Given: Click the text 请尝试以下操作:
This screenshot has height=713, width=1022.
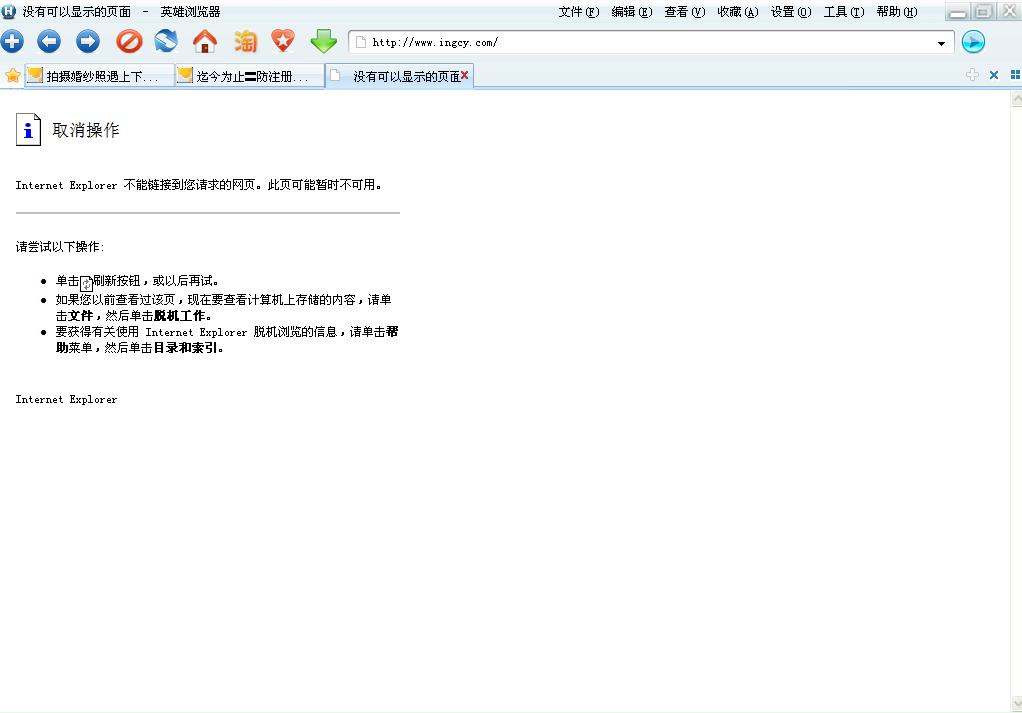Looking at the screenshot, I should (x=59, y=246).
